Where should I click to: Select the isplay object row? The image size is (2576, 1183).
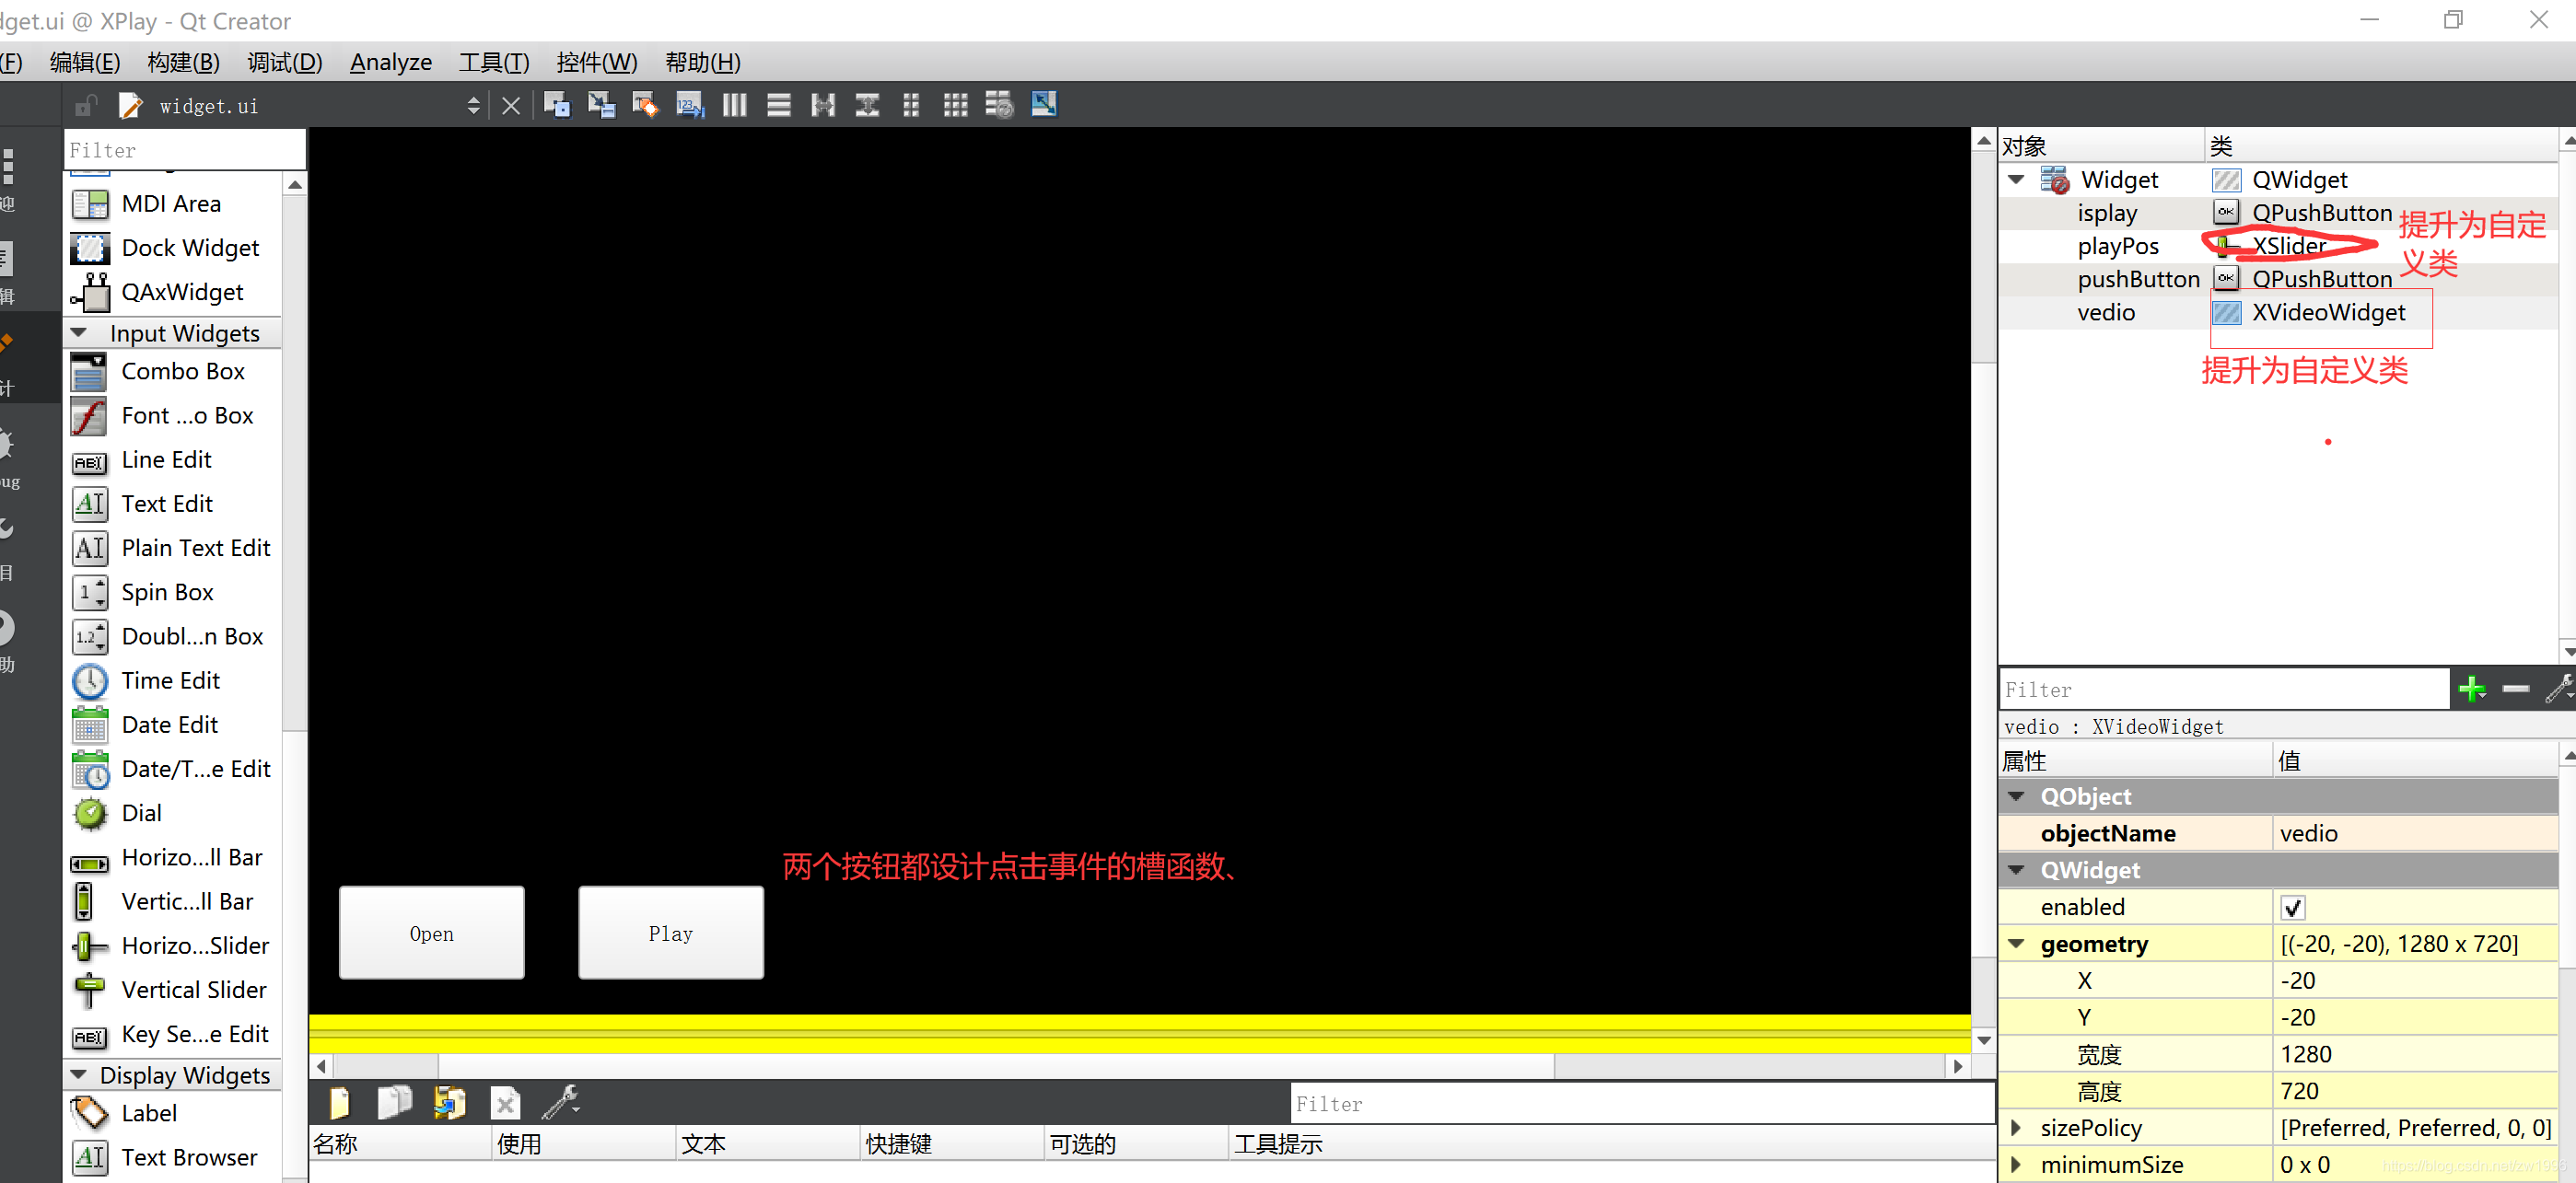click(x=2278, y=213)
